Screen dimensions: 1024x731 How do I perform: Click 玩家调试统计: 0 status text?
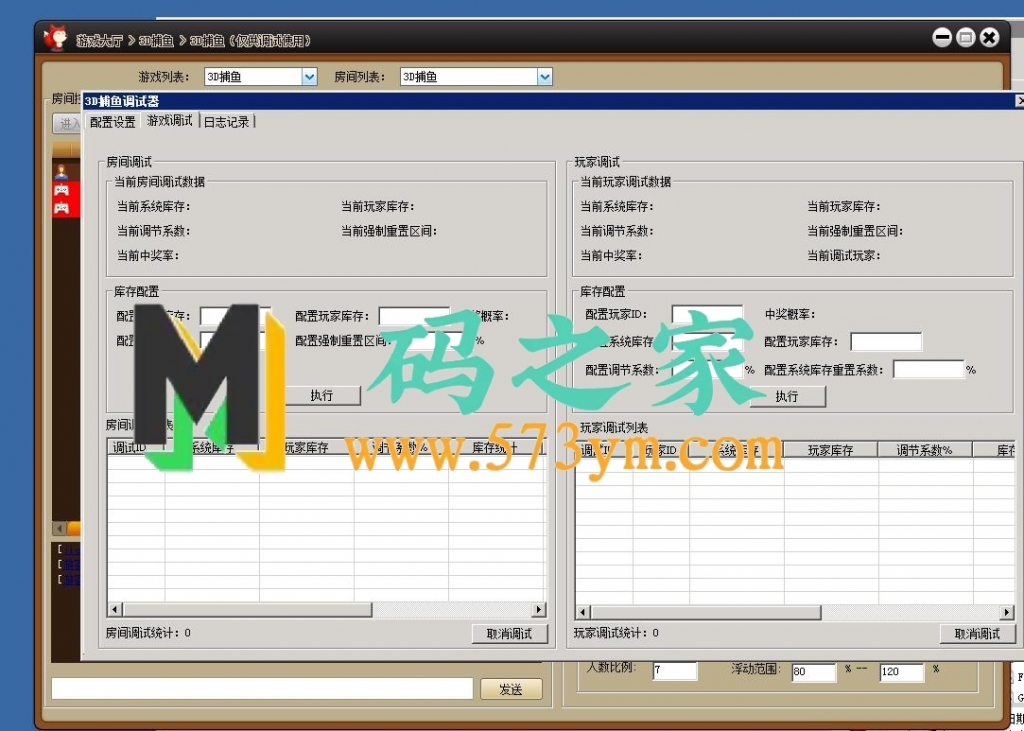[x=616, y=633]
